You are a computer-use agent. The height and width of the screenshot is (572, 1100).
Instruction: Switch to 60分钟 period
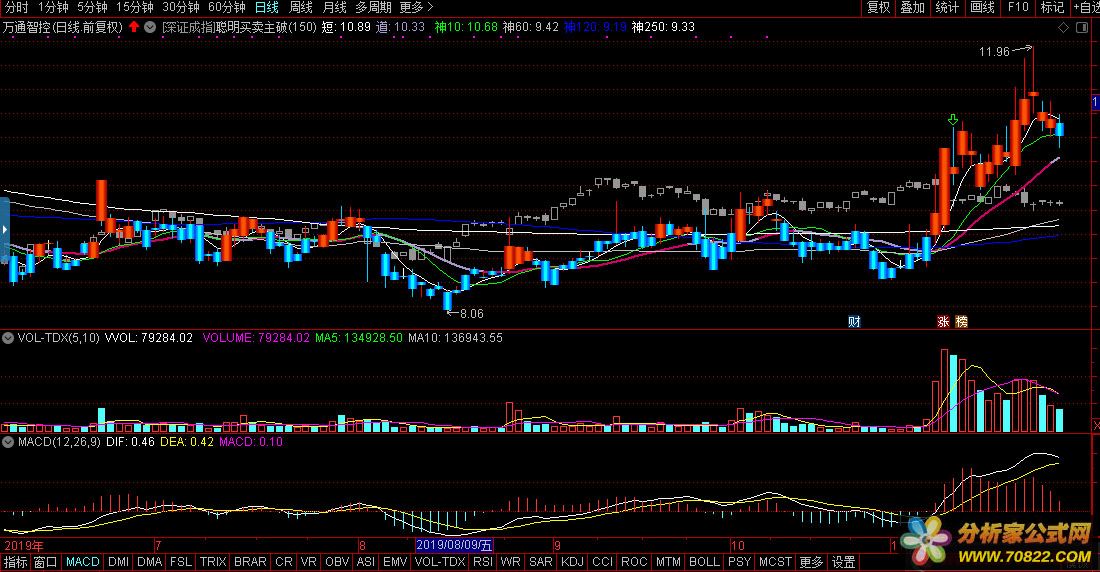coord(227,7)
